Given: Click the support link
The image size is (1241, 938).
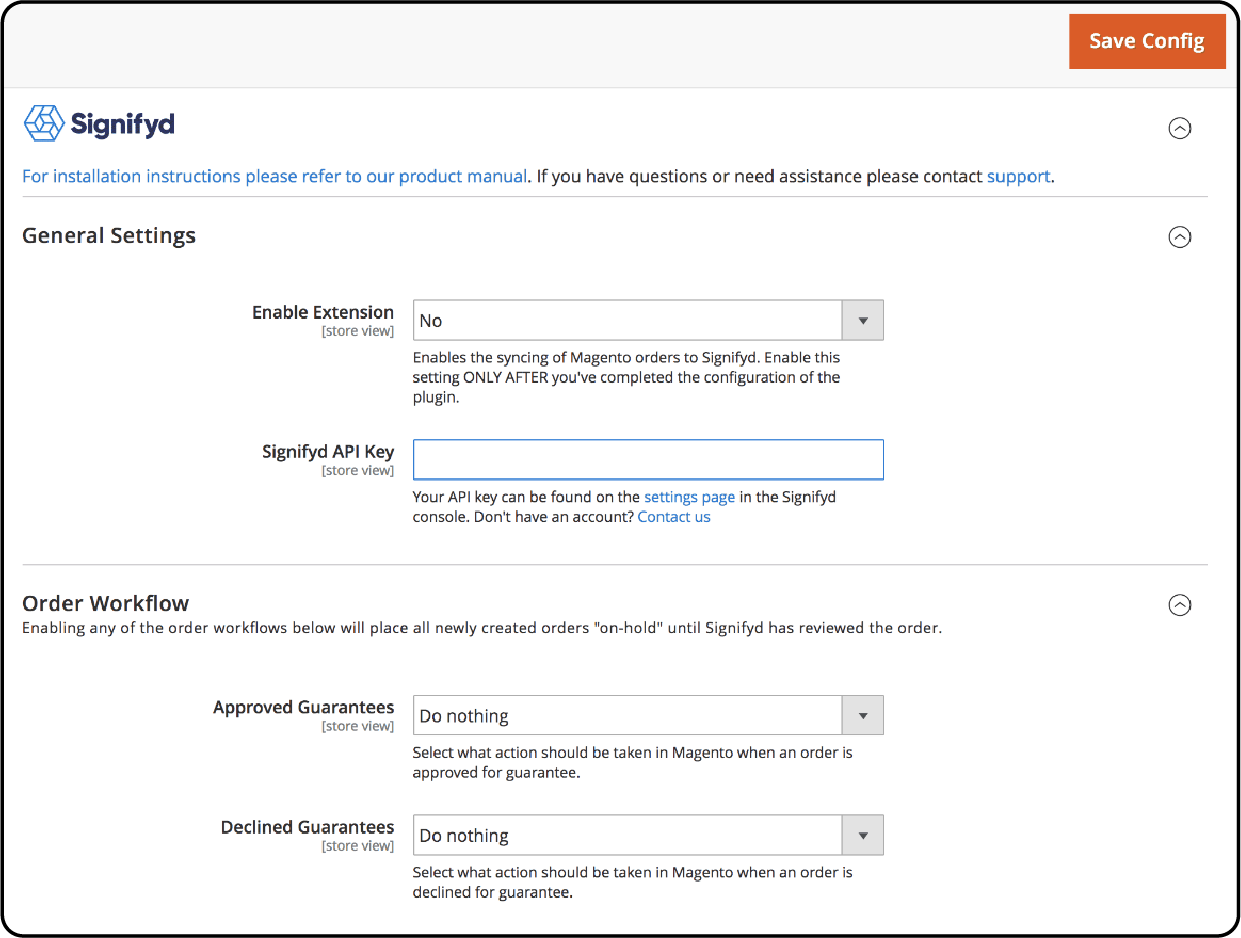Looking at the screenshot, I should 1018,177.
